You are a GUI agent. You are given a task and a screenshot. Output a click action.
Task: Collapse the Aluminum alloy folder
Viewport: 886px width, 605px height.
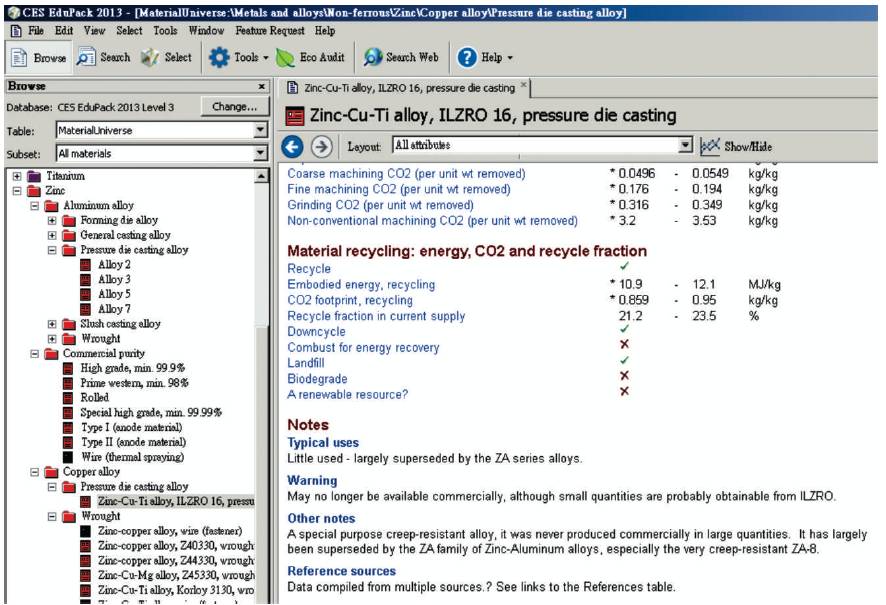34,205
